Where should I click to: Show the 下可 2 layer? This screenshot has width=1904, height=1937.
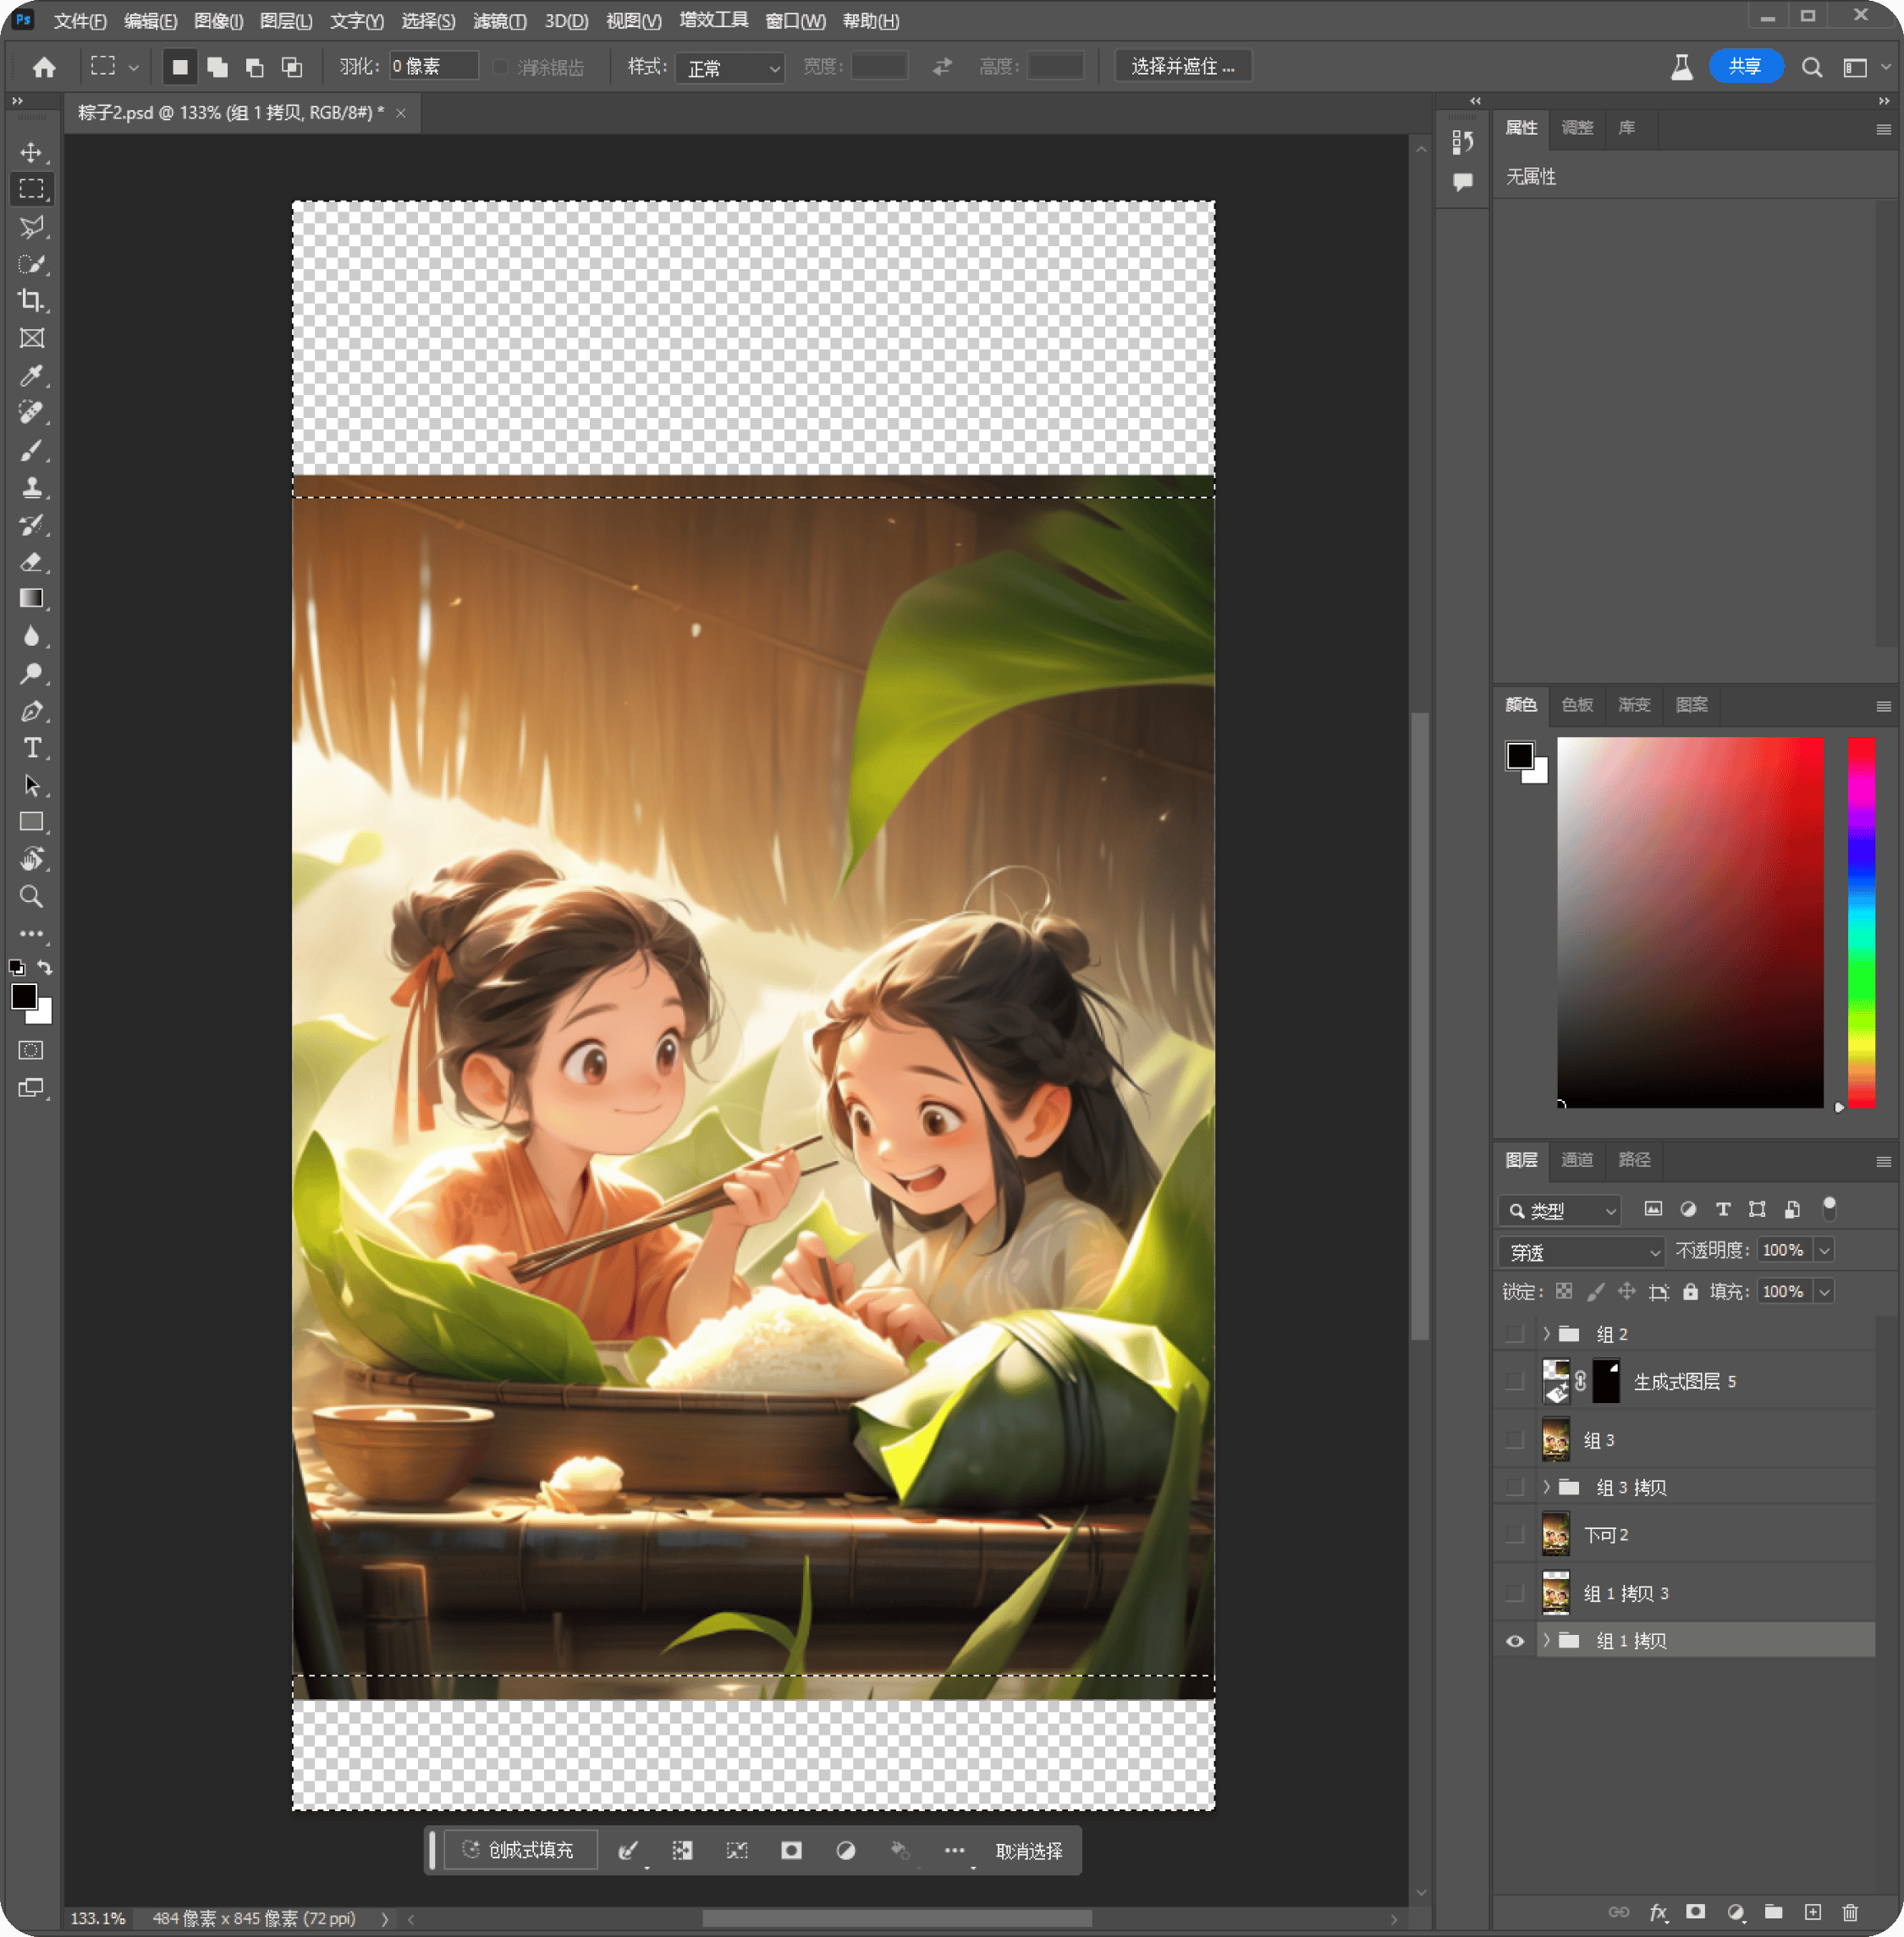[x=1515, y=1534]
